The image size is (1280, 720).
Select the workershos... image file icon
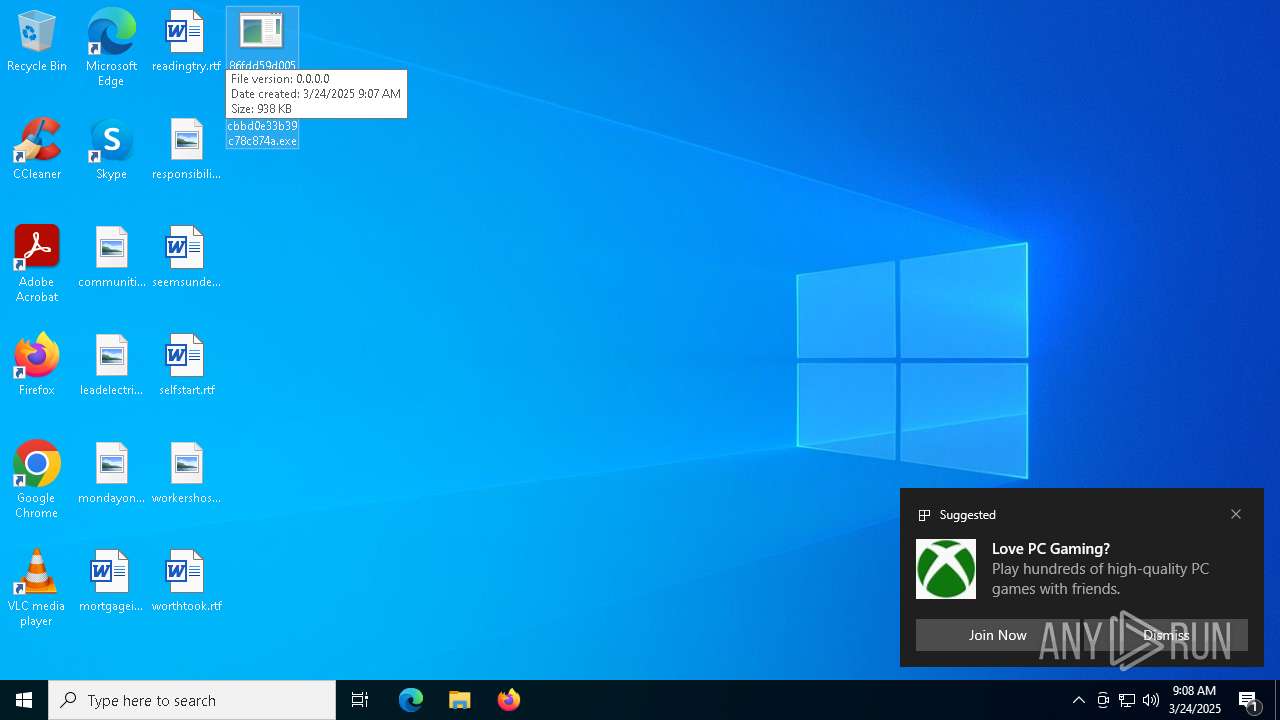(x=186, y=473)
